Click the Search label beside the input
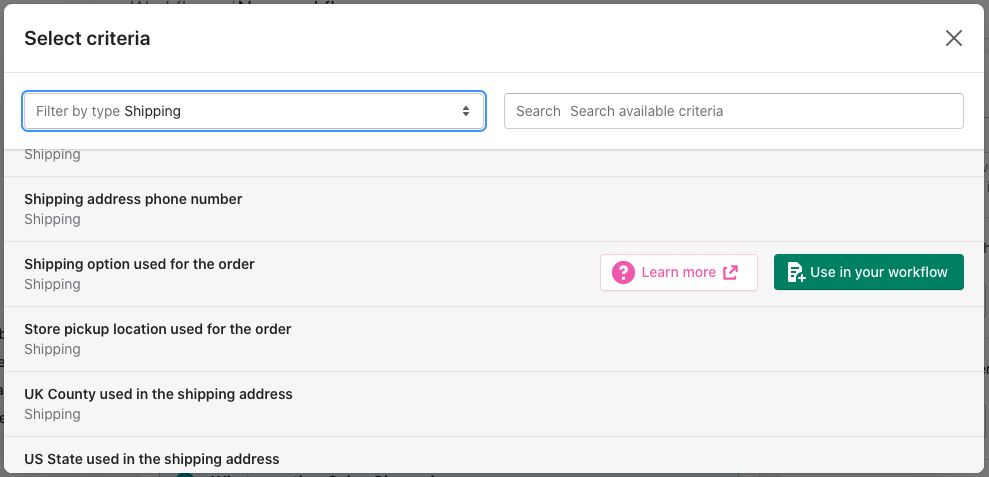 coord(538,111)
